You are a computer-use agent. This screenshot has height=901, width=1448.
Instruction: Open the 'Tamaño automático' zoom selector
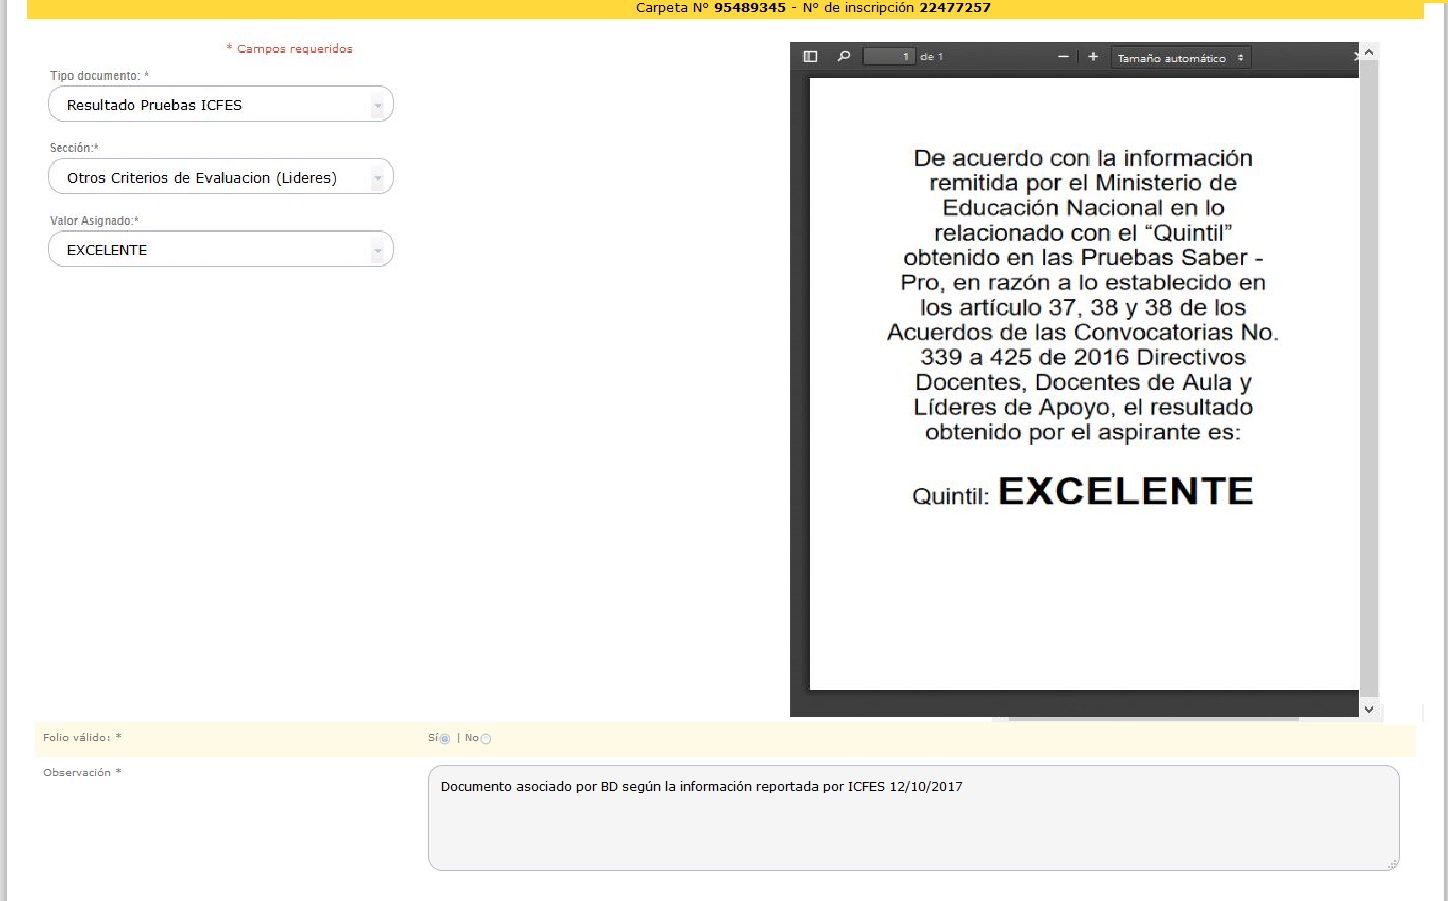(1180, 58)
